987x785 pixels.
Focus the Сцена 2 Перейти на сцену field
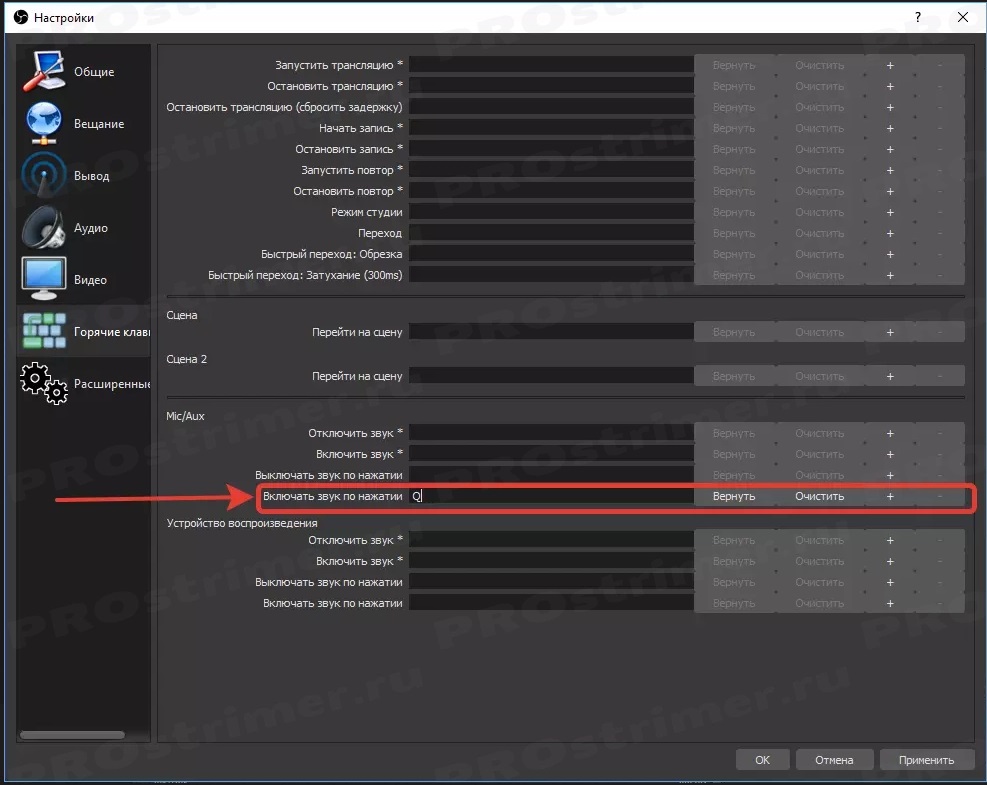pyautogui.click(x=551, y=376)
